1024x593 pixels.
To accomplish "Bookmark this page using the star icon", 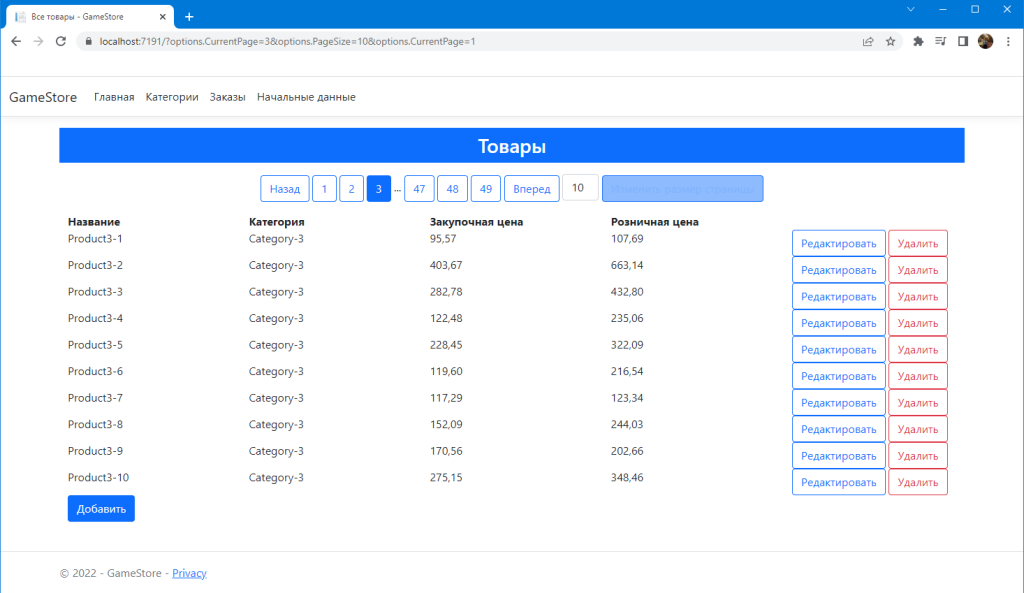I will click(890, 41).
